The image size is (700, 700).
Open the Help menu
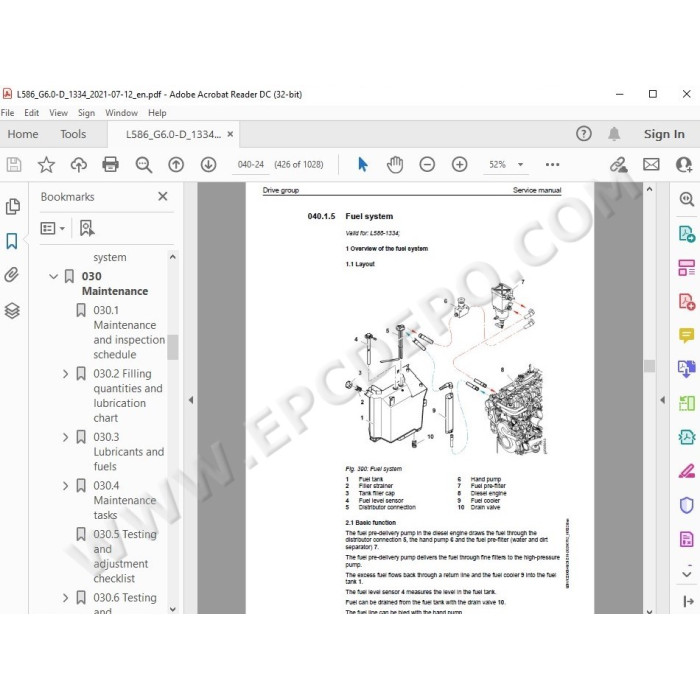pos(157,113)
